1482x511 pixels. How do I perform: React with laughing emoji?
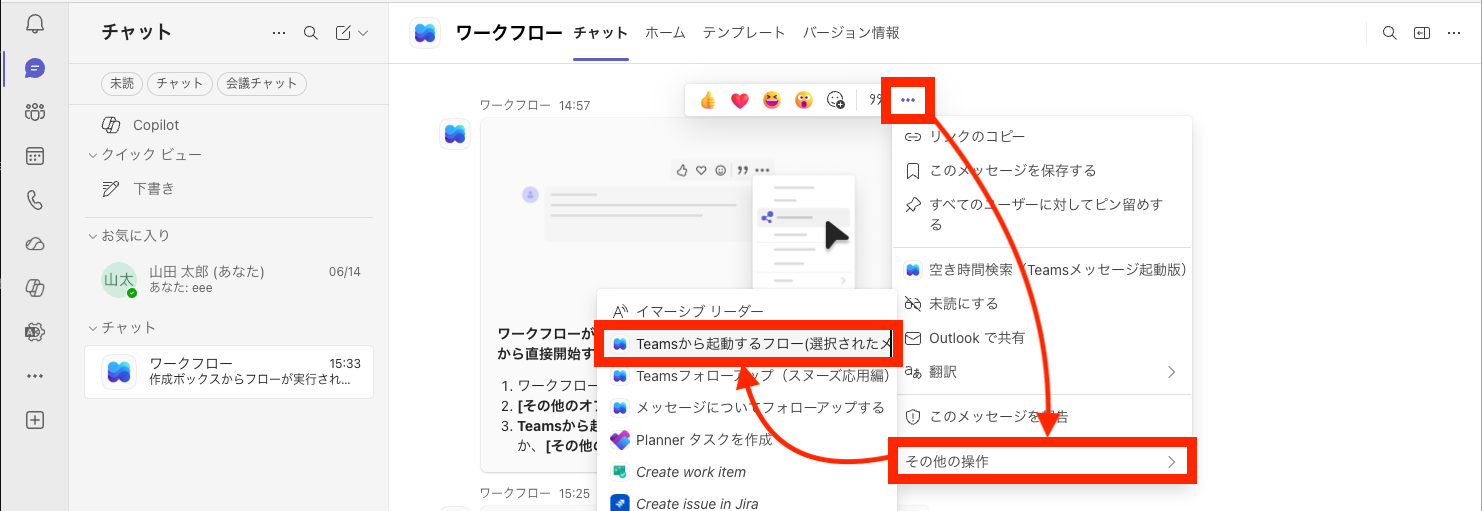tap(772, 100)
